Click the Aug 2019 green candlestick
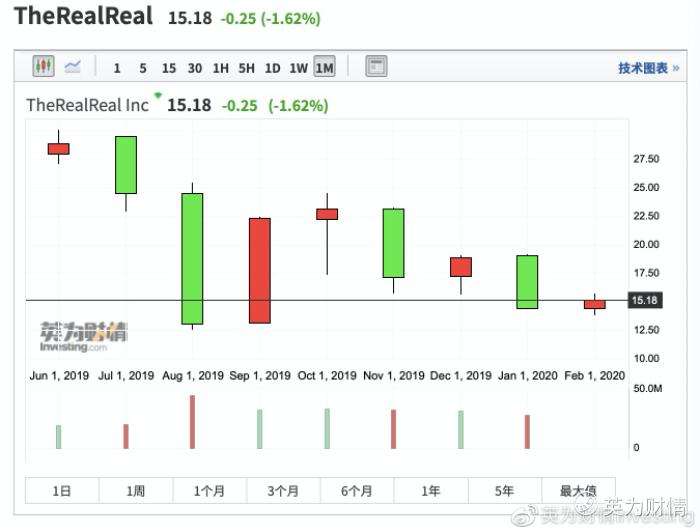Image resolution: width=700 pixels, height=531 pixels. [x=192, y=259]
